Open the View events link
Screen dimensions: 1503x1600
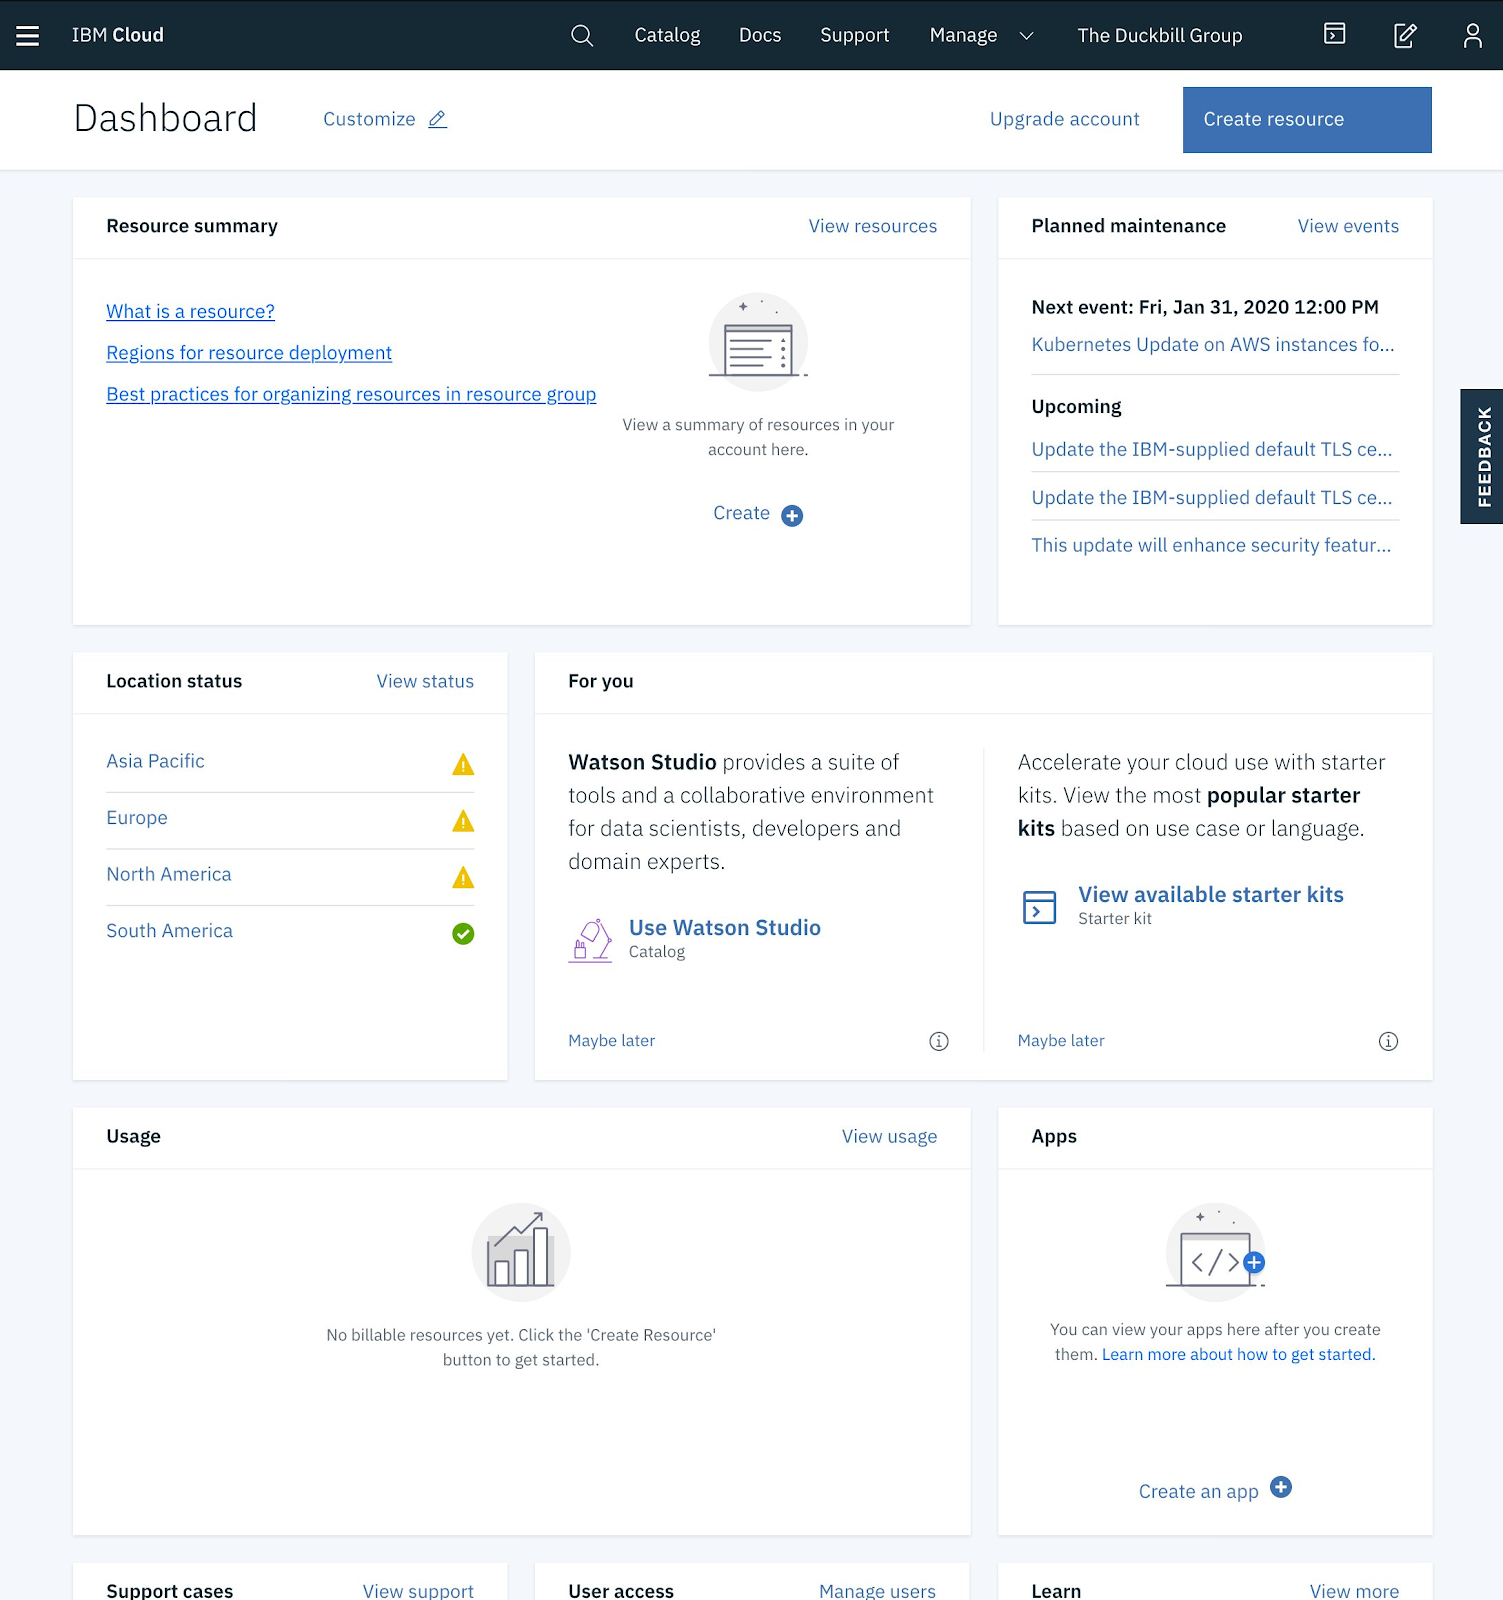pos(1348,226)
